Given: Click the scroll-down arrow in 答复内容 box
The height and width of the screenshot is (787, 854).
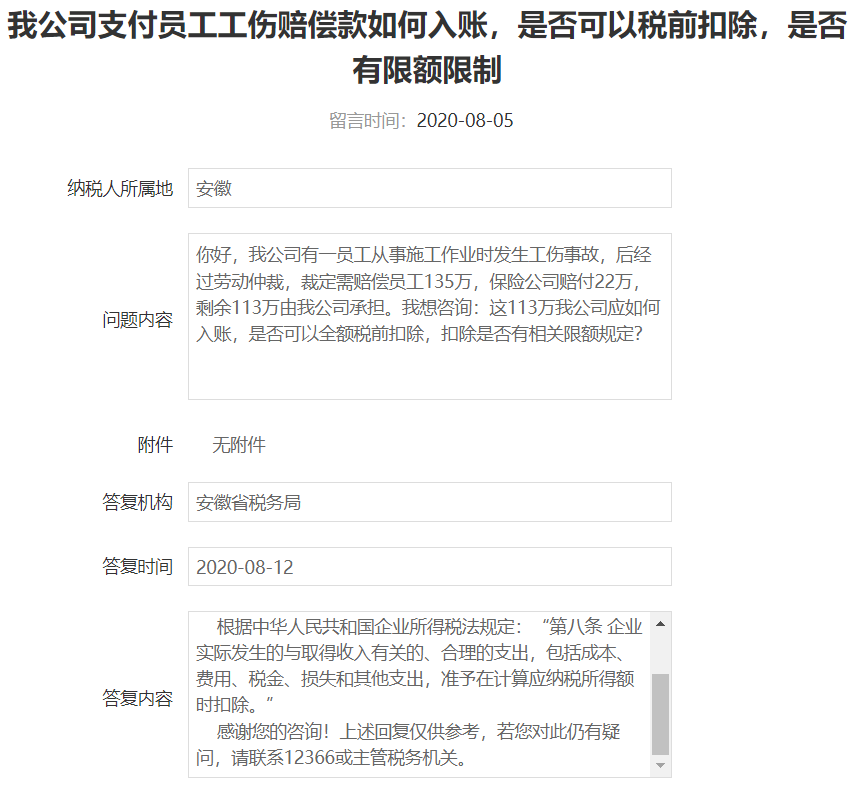Looking at the screenshot, I should [660, 766].
